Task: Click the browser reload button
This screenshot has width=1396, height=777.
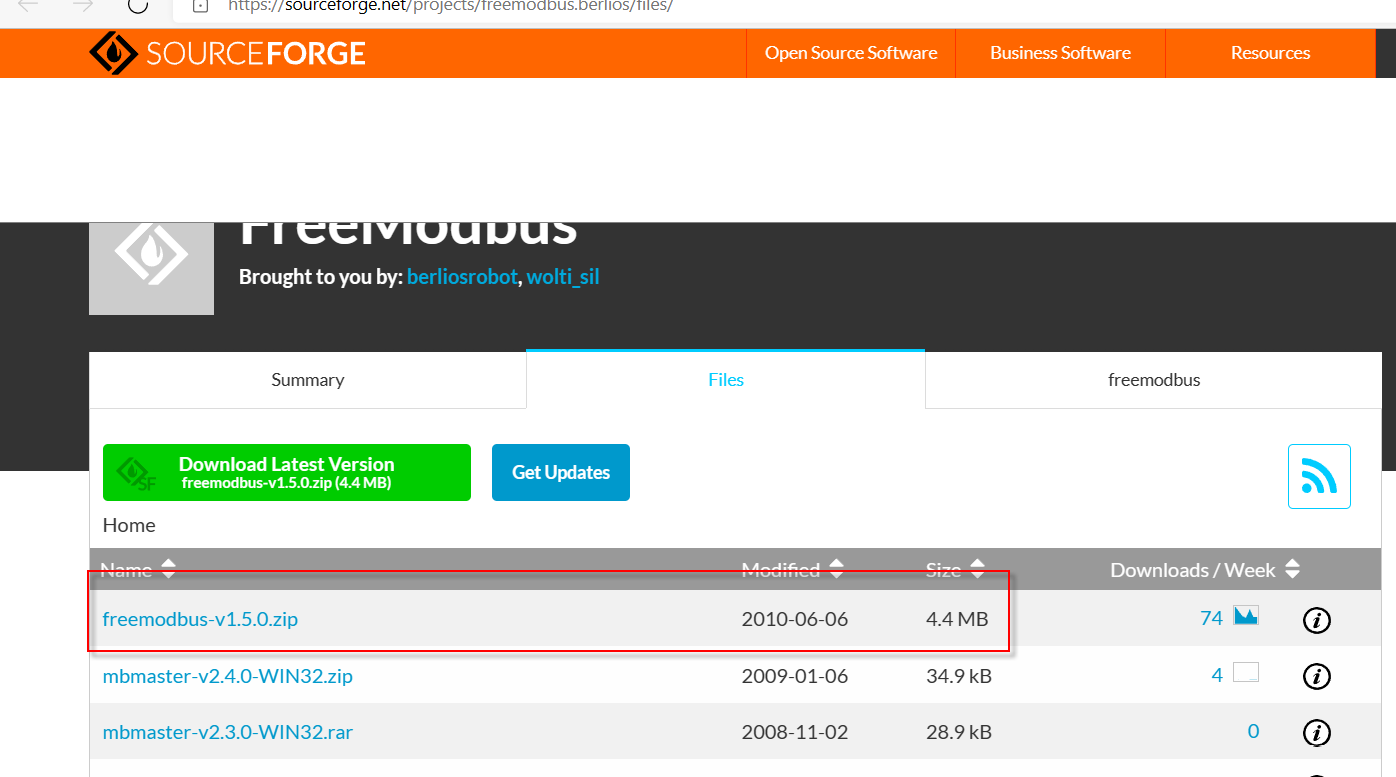Action: point(138,5)
